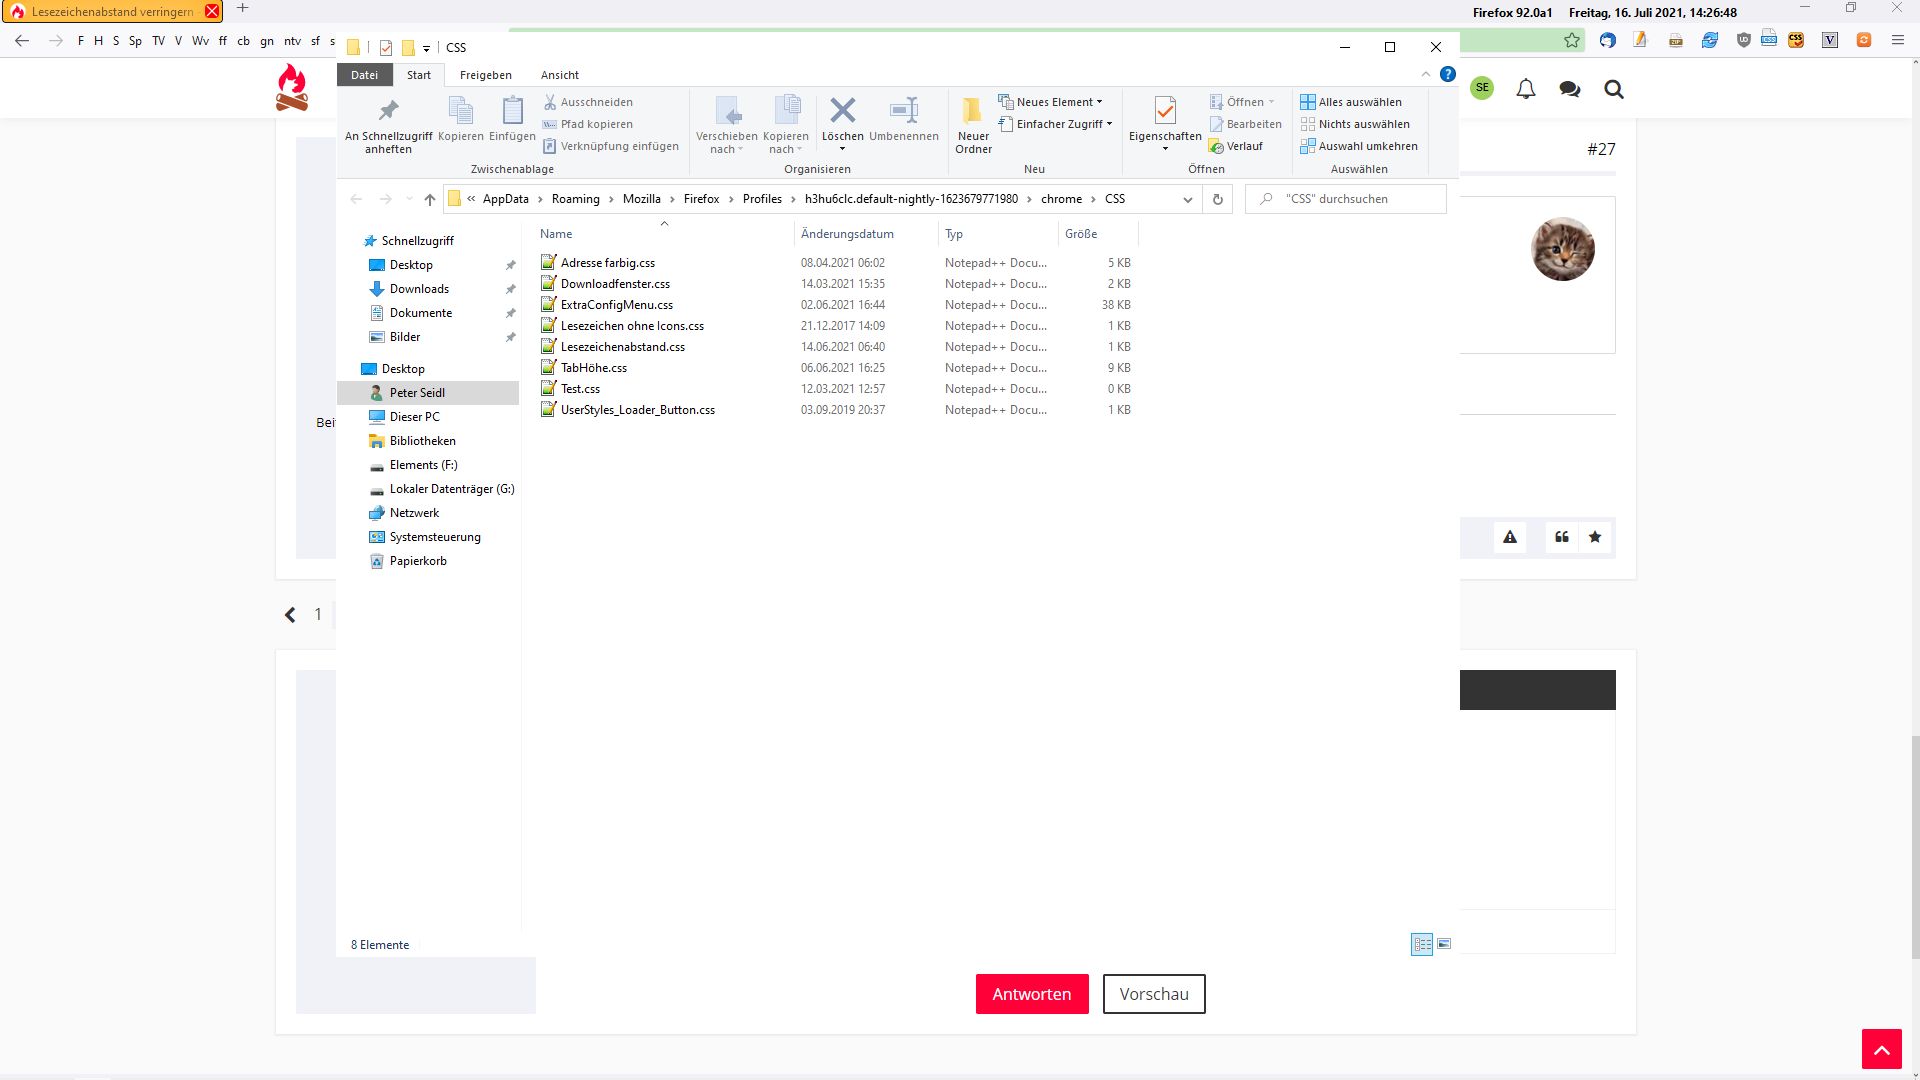Click the Einfügen paste icon
This screenshot has height=1080, width=1920.
click(x=512, y=110)
